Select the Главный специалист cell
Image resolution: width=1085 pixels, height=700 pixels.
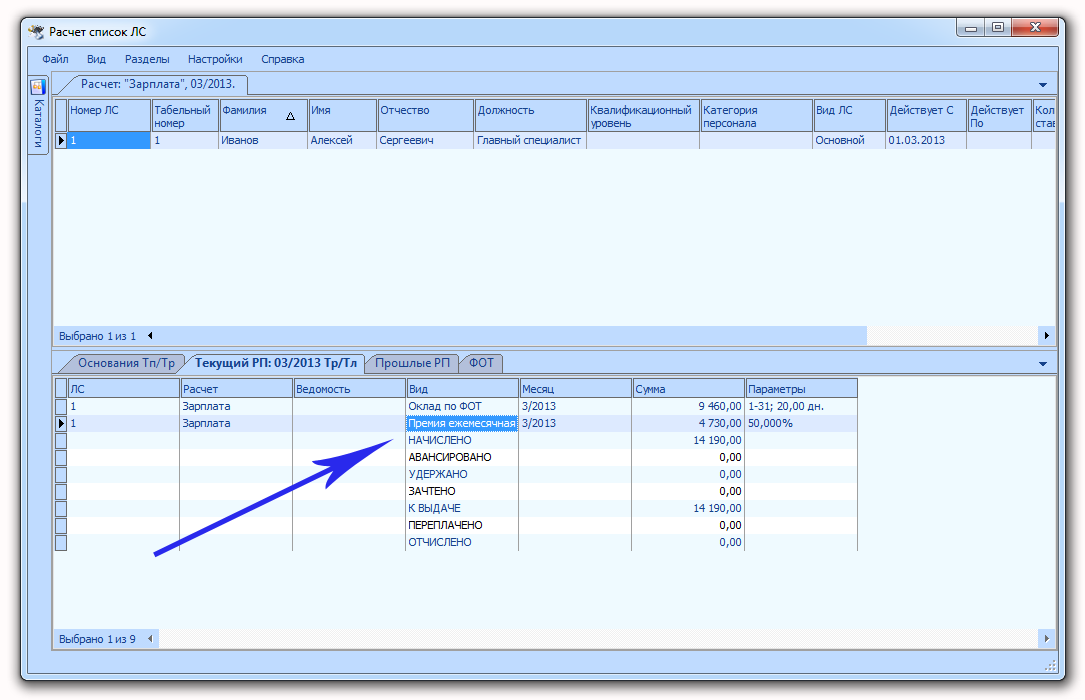click(531, 140)
